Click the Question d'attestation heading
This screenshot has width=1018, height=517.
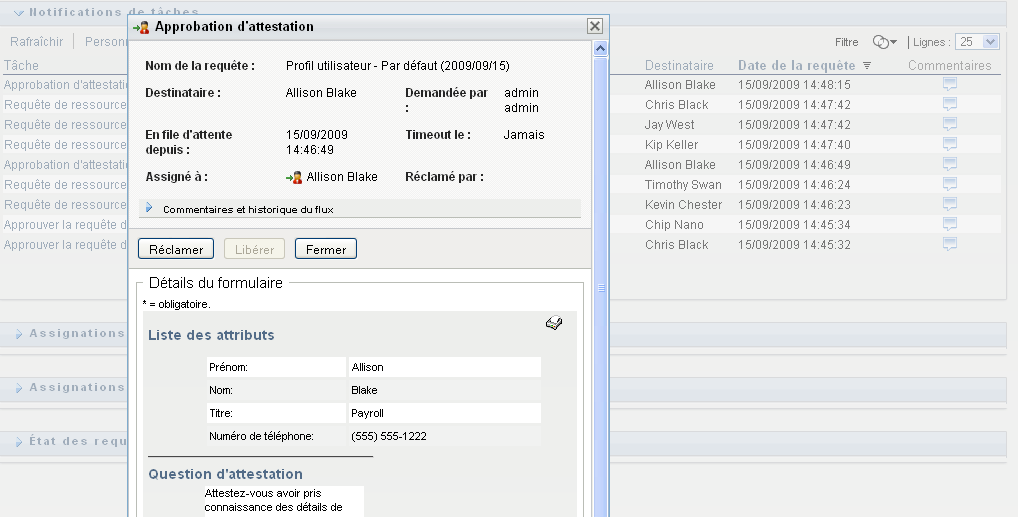pyautogui.click(x=225, y=474)
